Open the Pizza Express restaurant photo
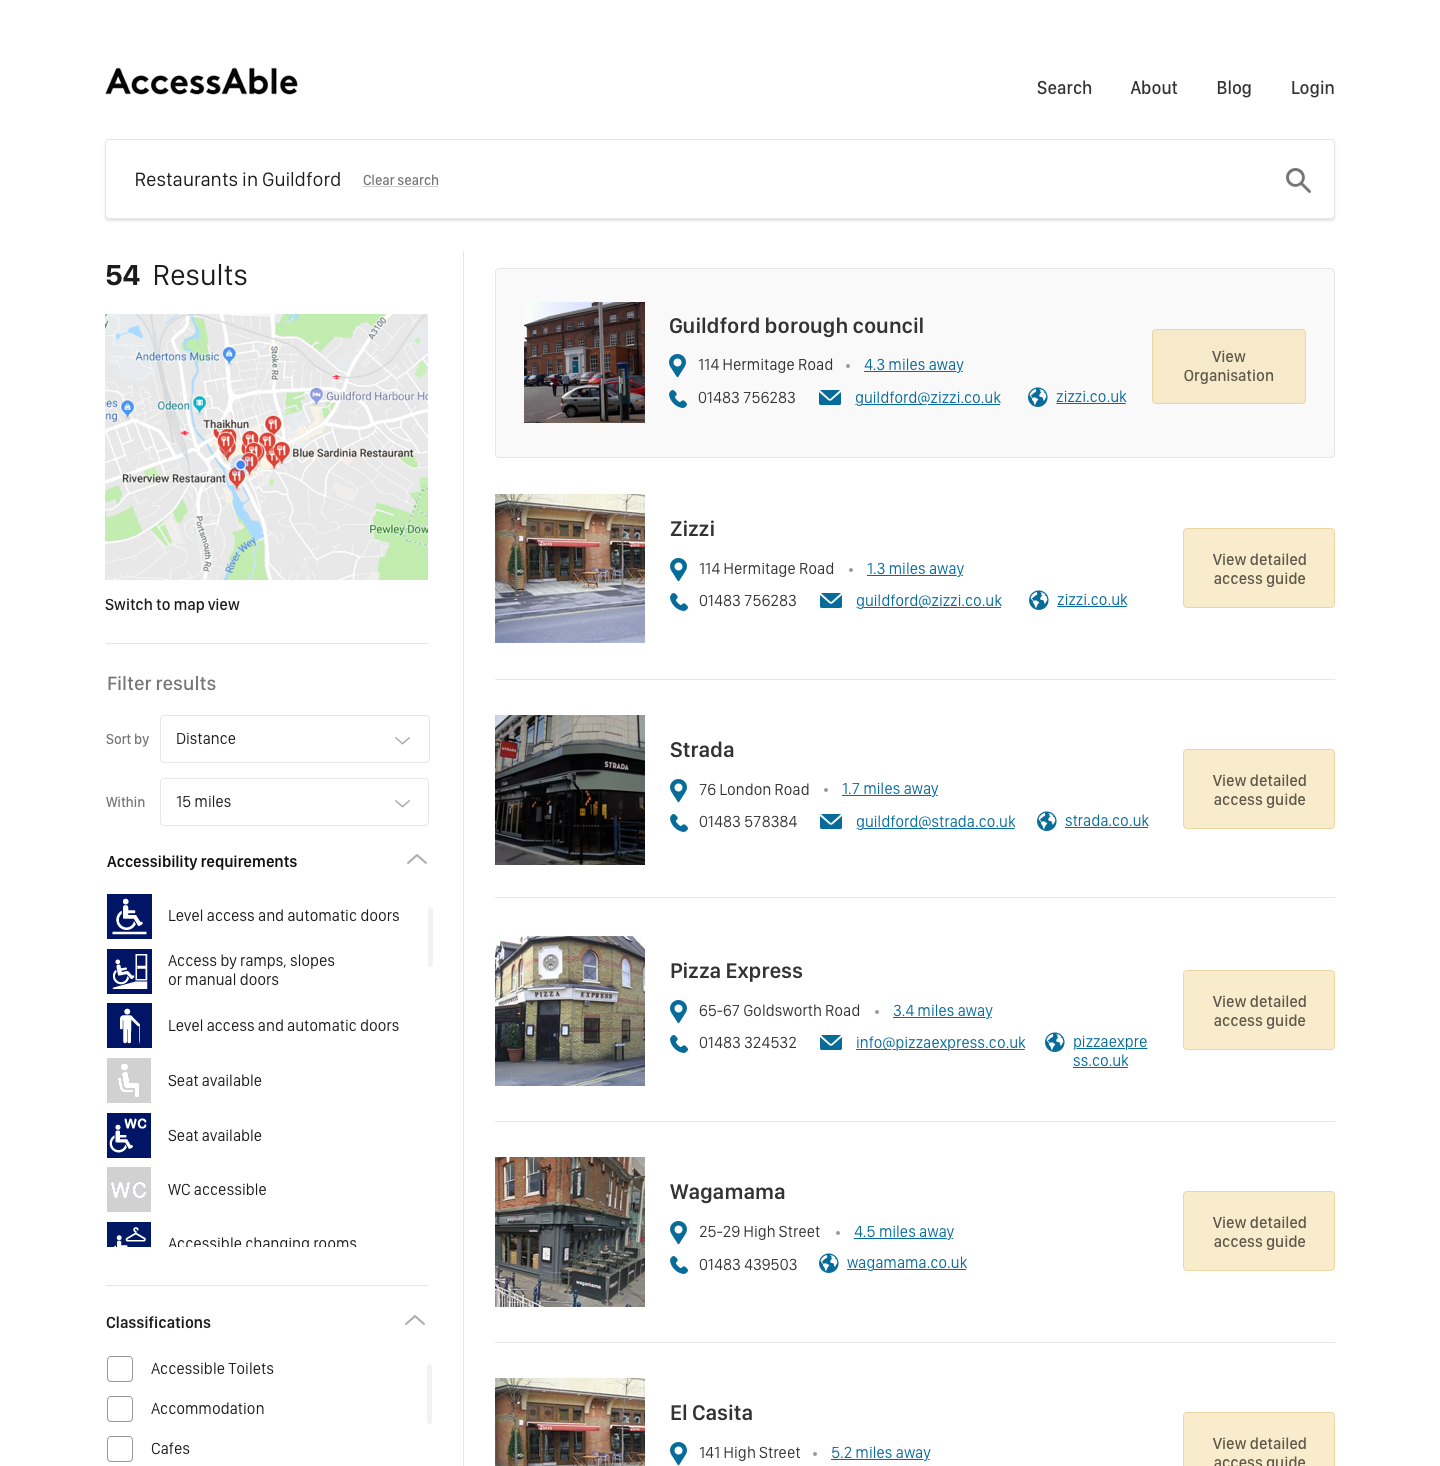The image size is (1440, 1466). point(570,1011)
